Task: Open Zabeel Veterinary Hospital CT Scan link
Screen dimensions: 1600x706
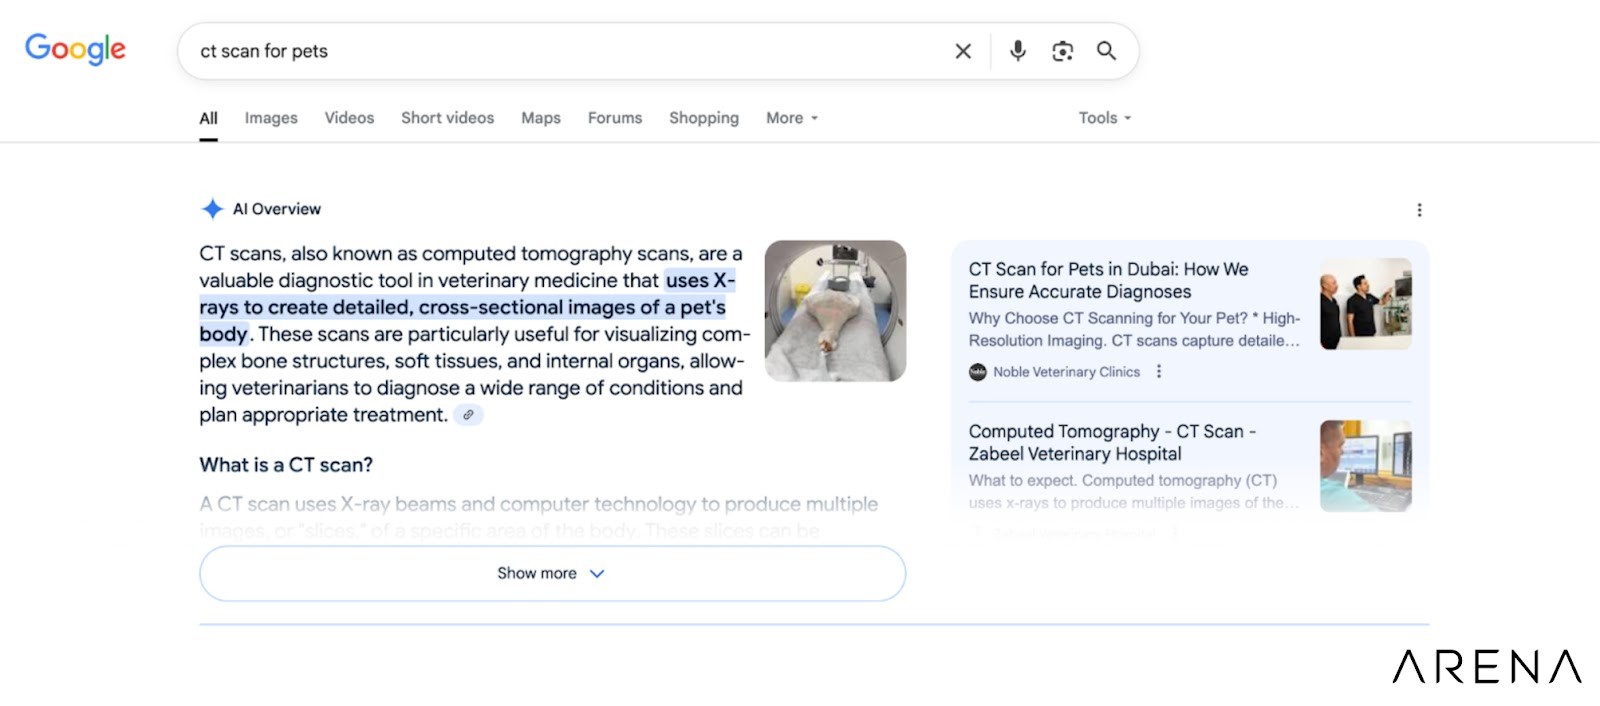Action: 1112,442
